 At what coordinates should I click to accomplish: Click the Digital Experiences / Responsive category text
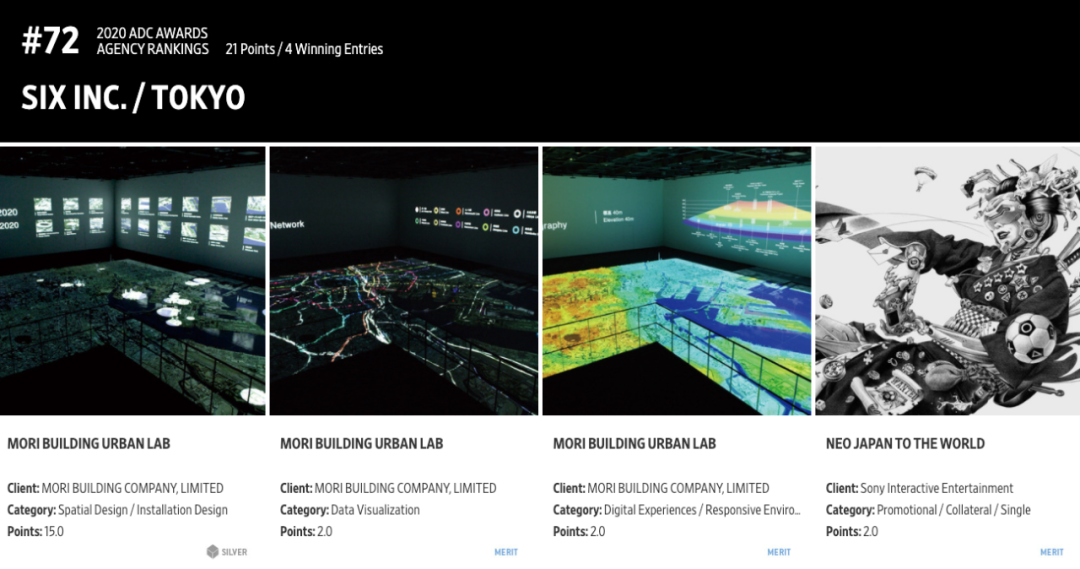702,510
